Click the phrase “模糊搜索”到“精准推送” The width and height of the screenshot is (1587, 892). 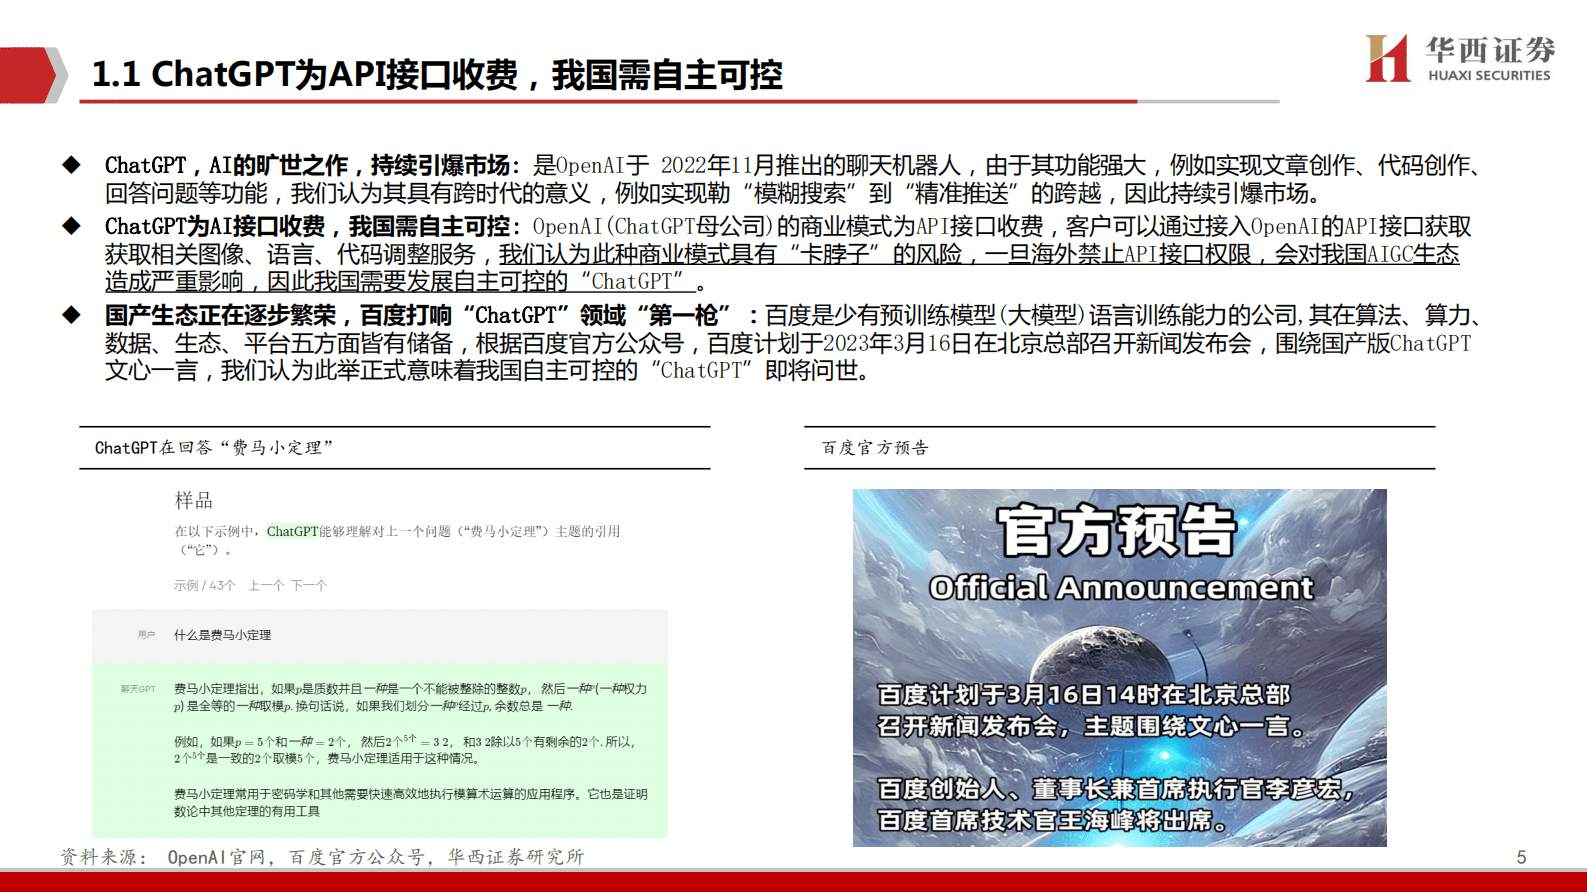coord(882,193)
